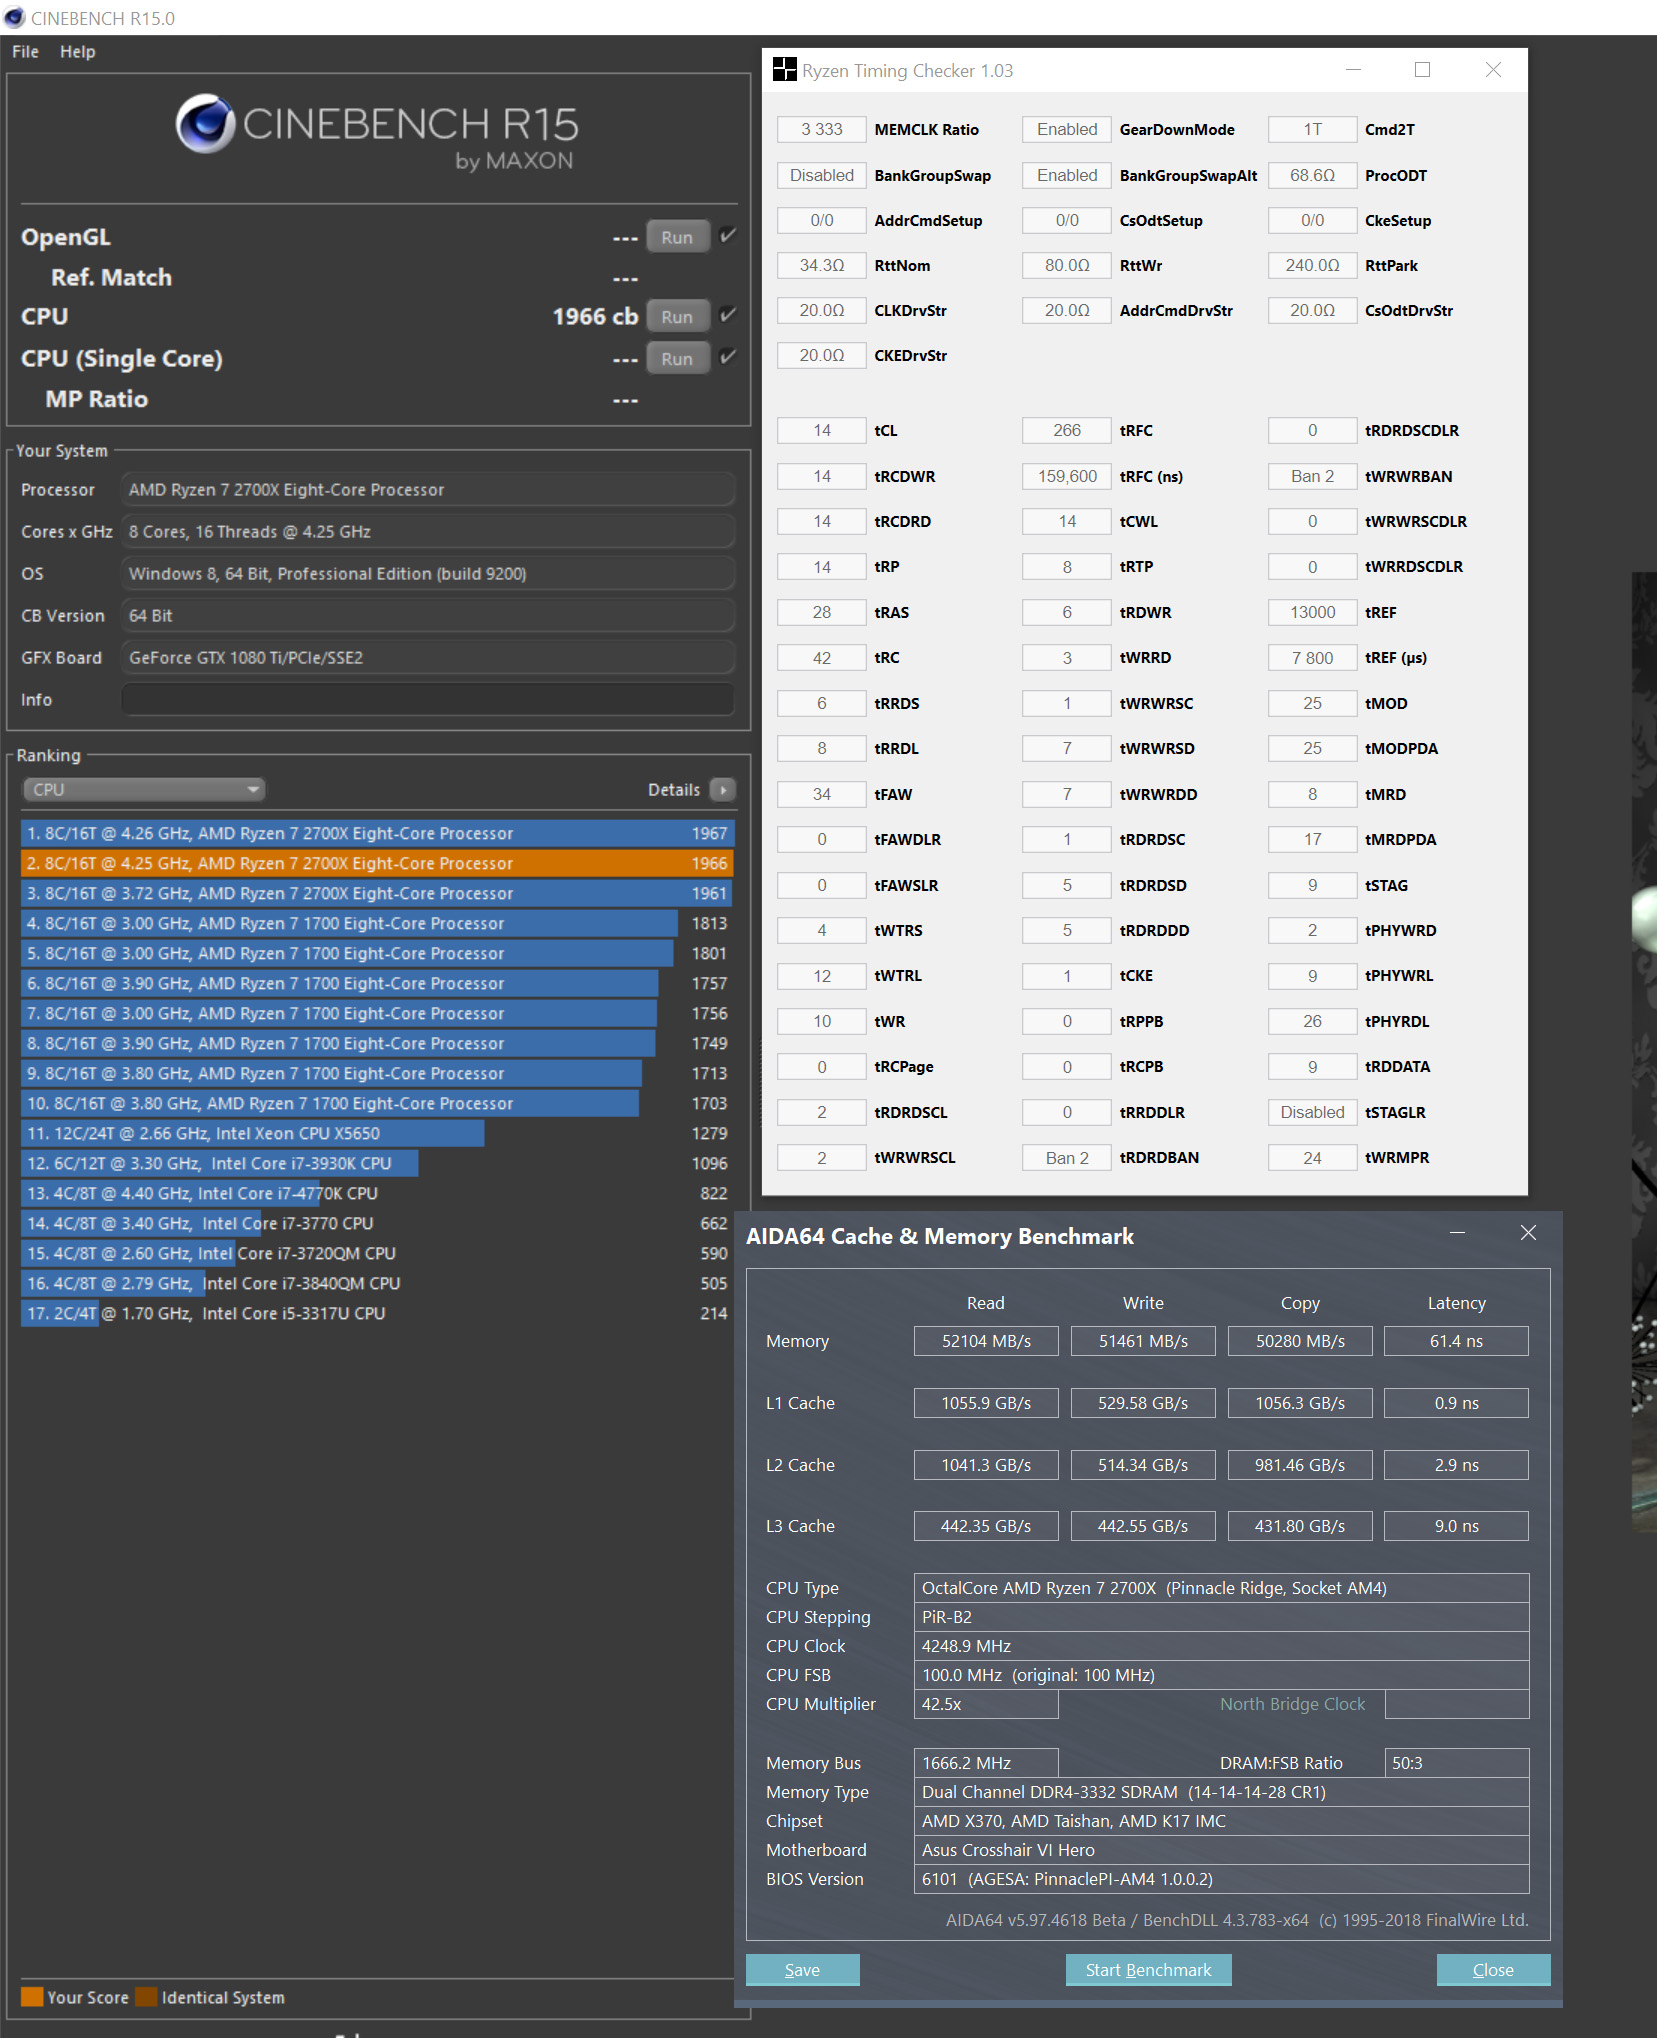This screenshot has height=2038, width=1657.
Task: Expand ranking Details with the arrow button
Action: [x=722, y=790]
